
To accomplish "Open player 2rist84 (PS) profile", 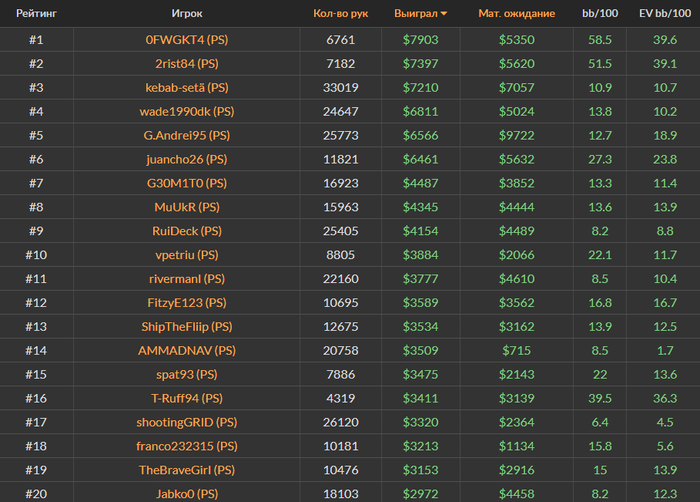I will 187,64.
